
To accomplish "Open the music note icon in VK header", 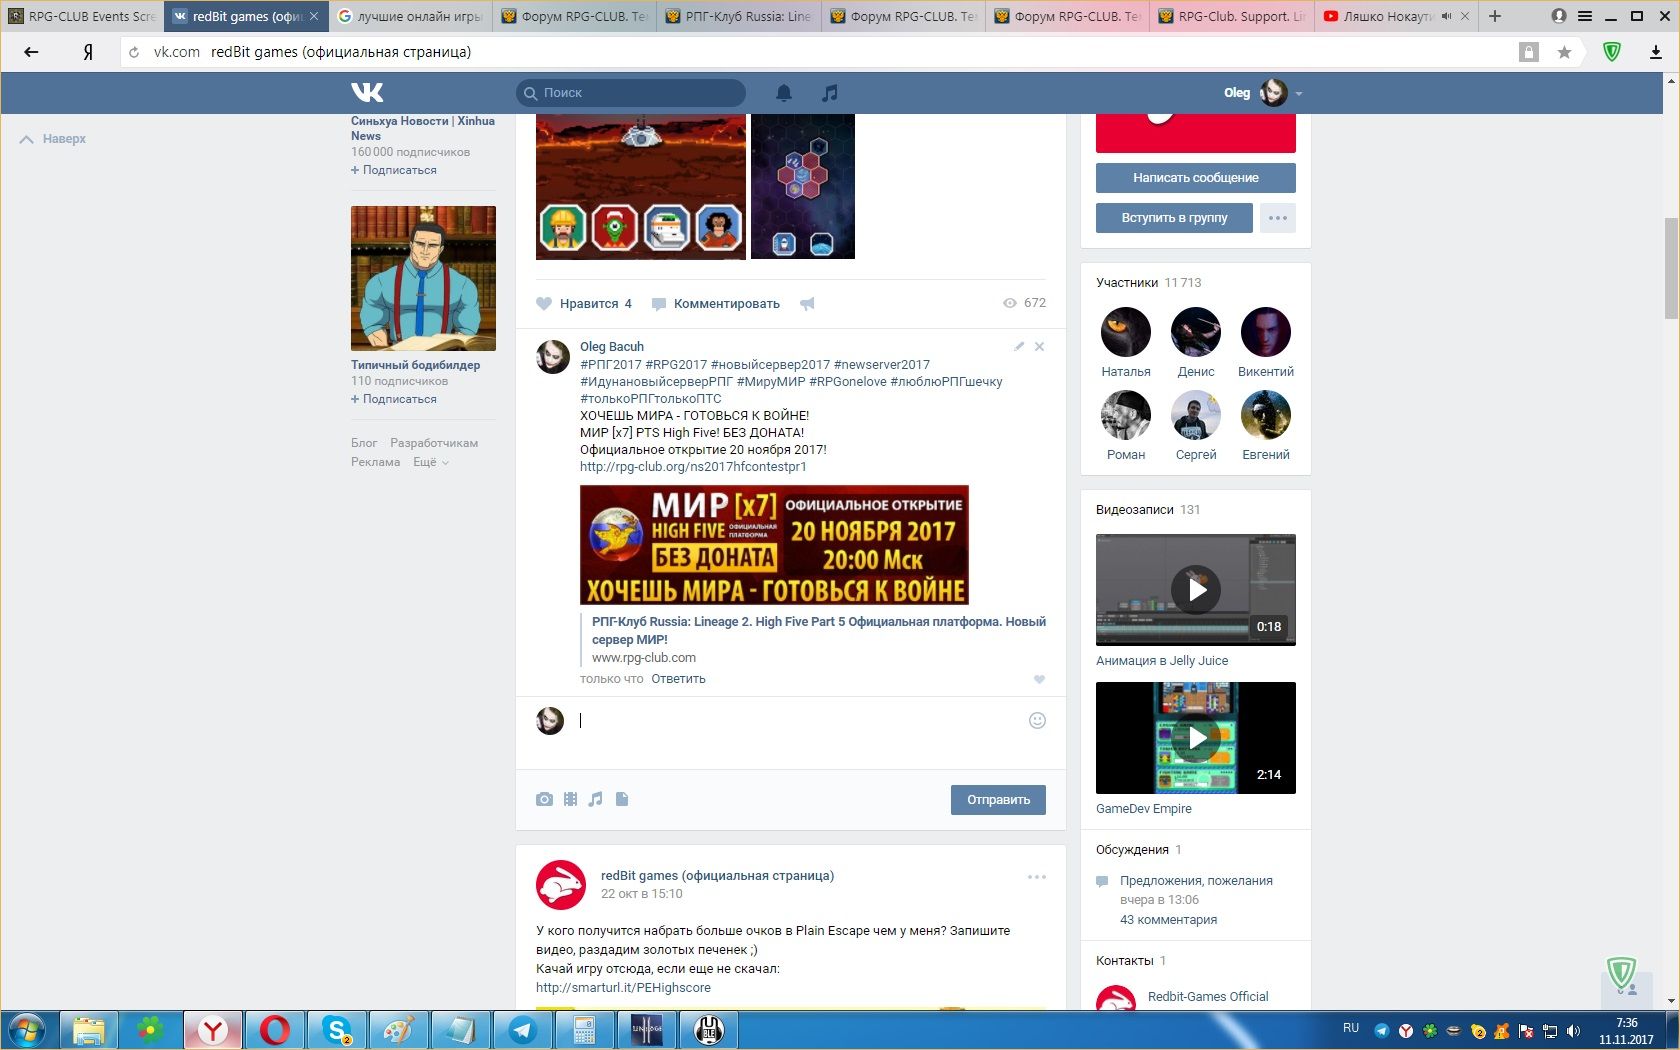I will pos(829,93).
